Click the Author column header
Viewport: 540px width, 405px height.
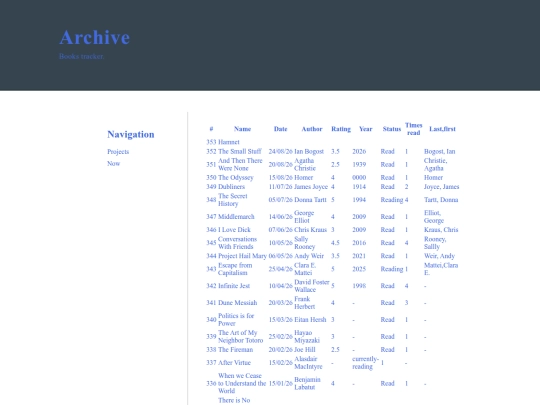coord(312,129)
